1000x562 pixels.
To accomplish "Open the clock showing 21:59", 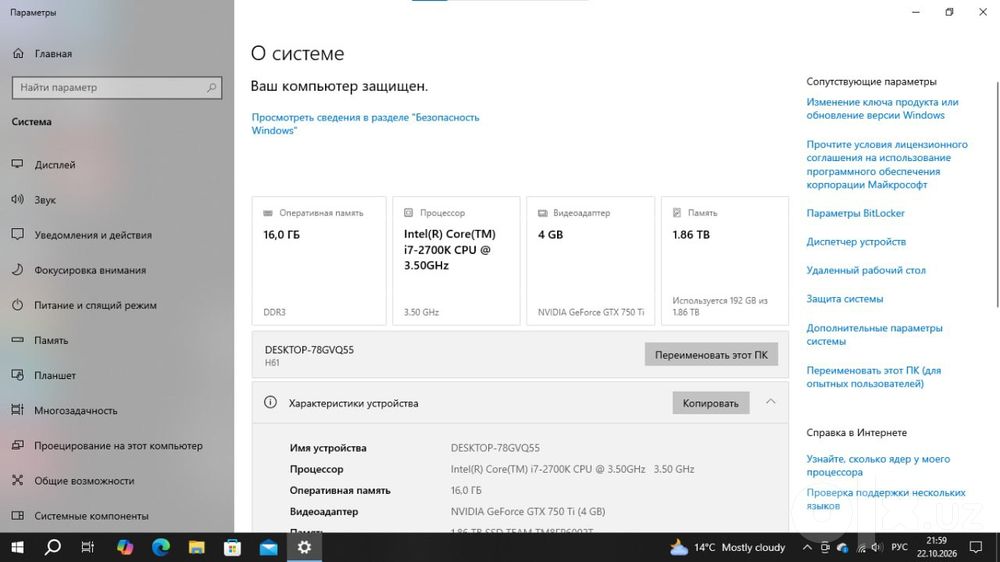I will tap(937, 547).
